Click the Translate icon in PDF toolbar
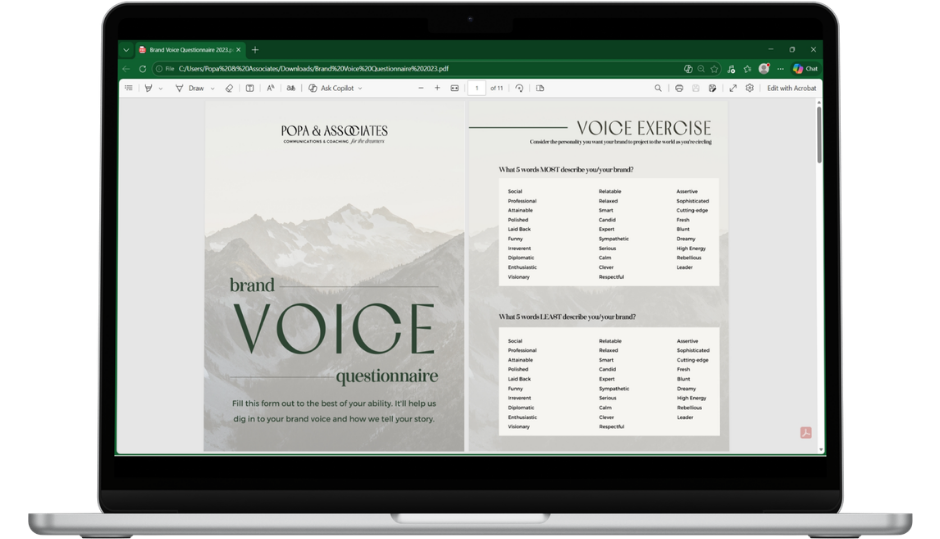The width and height of the screenshot is (940, 539). click(x=291, y=88)
